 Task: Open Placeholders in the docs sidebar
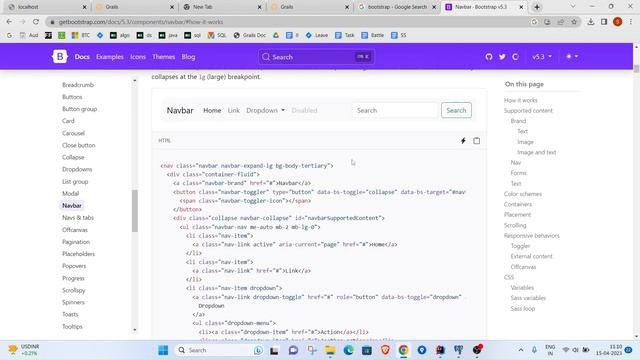pos(78,254)
